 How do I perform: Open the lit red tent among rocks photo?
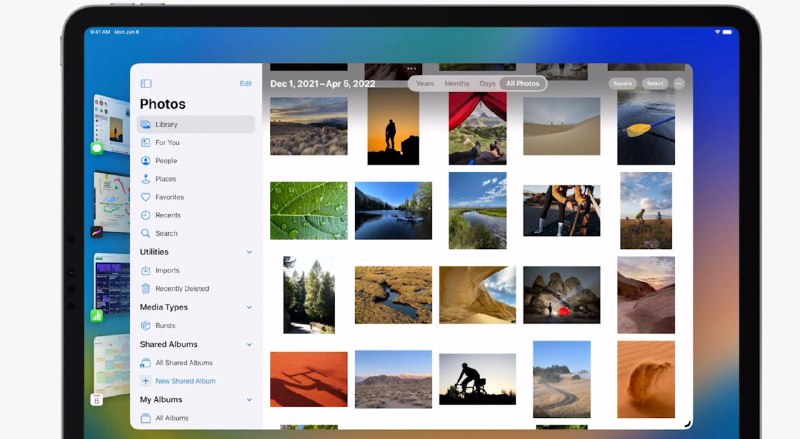pyautogui.click(x=562, y=295)
